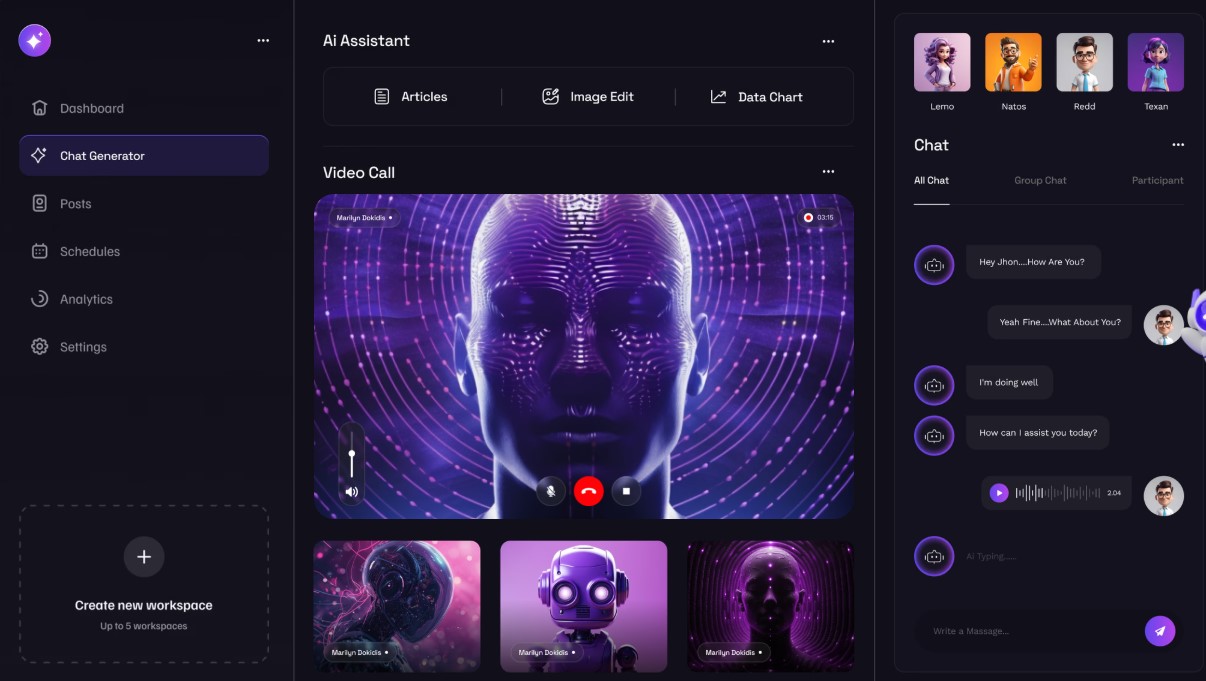Open Schedules calendar page
Viewport: 1206px width, 681px height.
[89, 252]
